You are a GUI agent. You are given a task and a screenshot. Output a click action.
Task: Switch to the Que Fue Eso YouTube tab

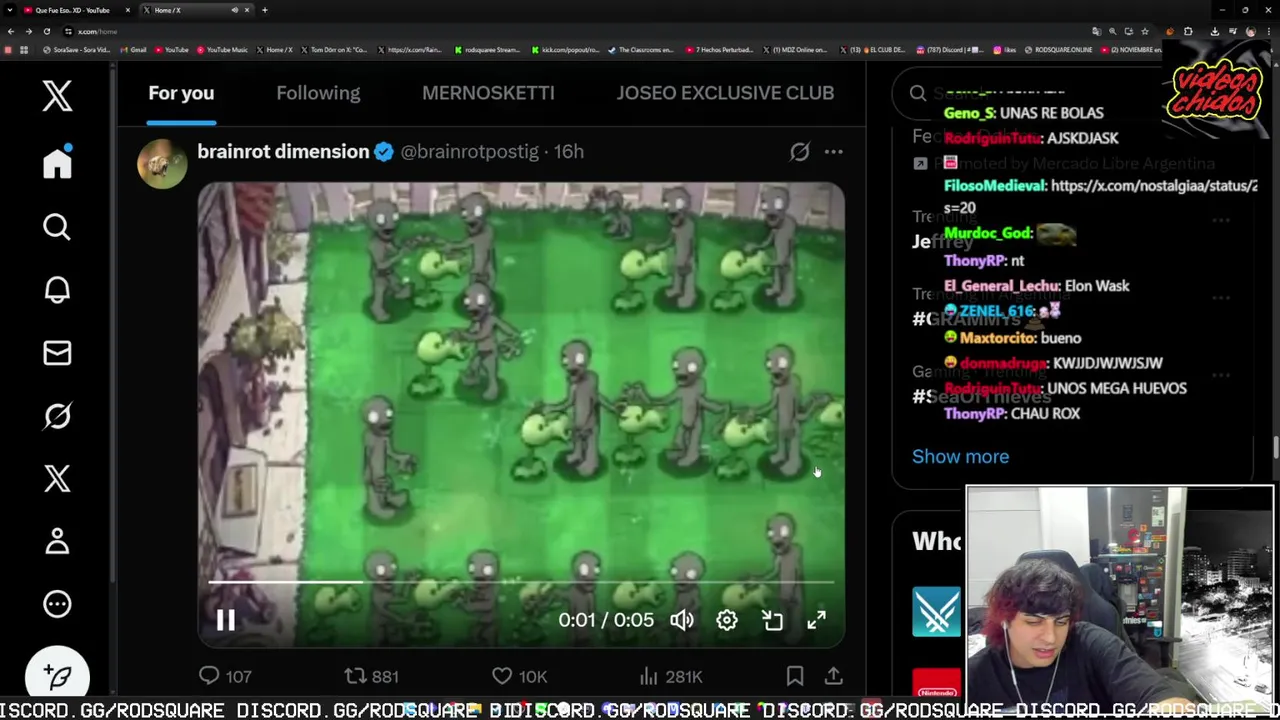[72, 10]
